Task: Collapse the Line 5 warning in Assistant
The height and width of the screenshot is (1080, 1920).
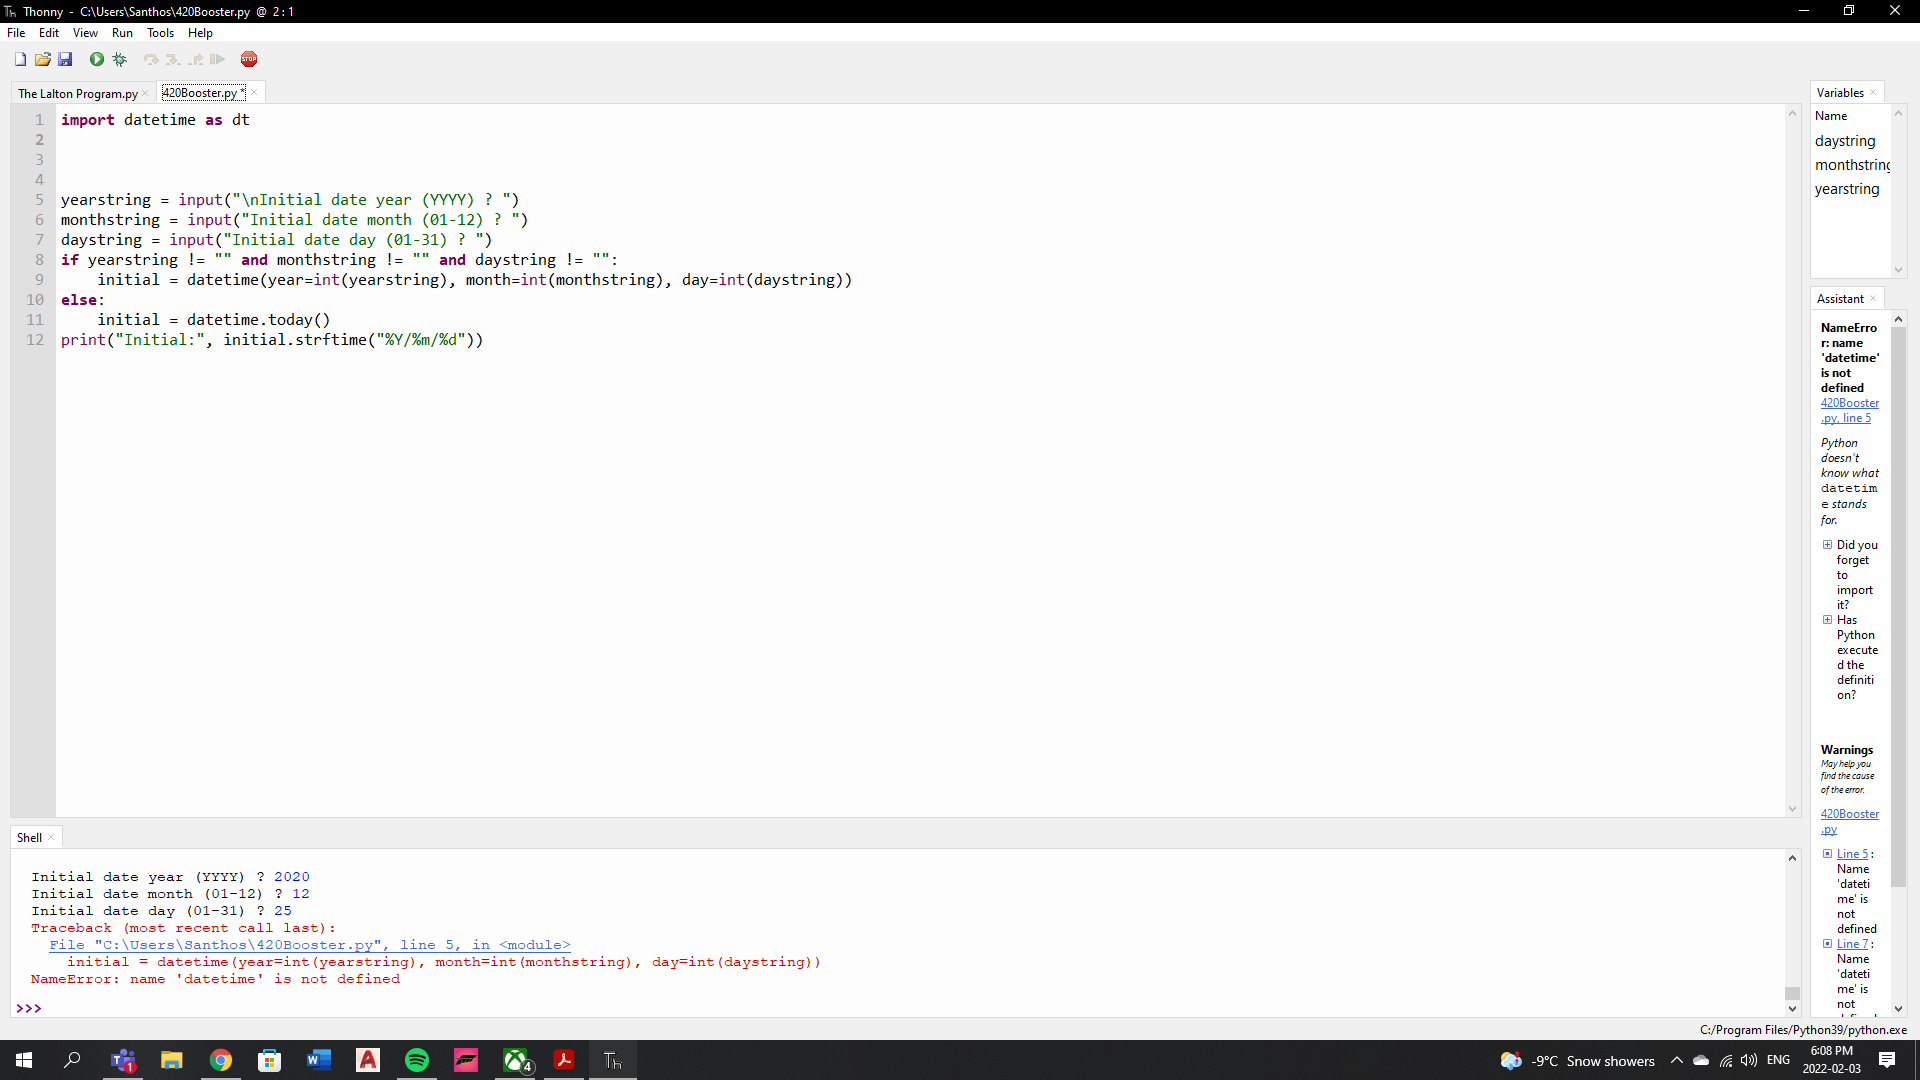Action: [1827, 854]
